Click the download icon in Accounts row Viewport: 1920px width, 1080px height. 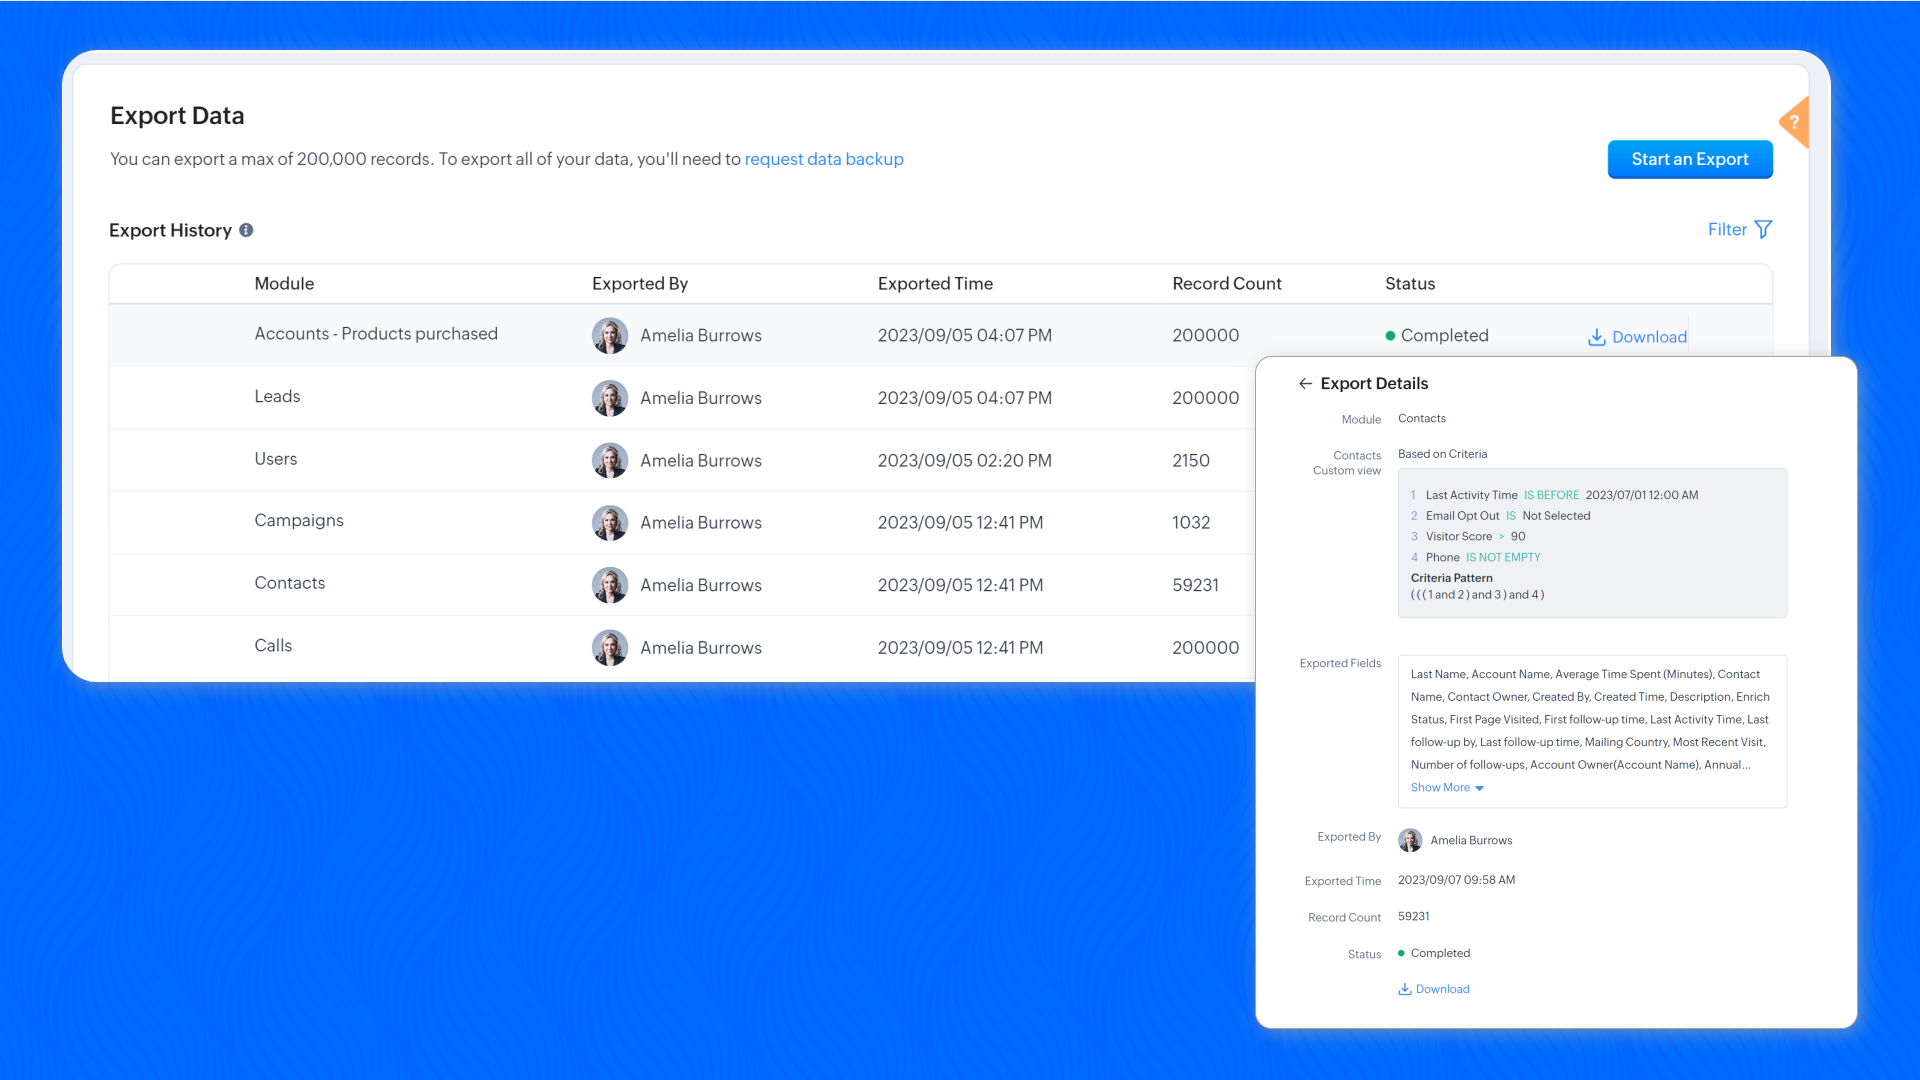[1597, 337]
